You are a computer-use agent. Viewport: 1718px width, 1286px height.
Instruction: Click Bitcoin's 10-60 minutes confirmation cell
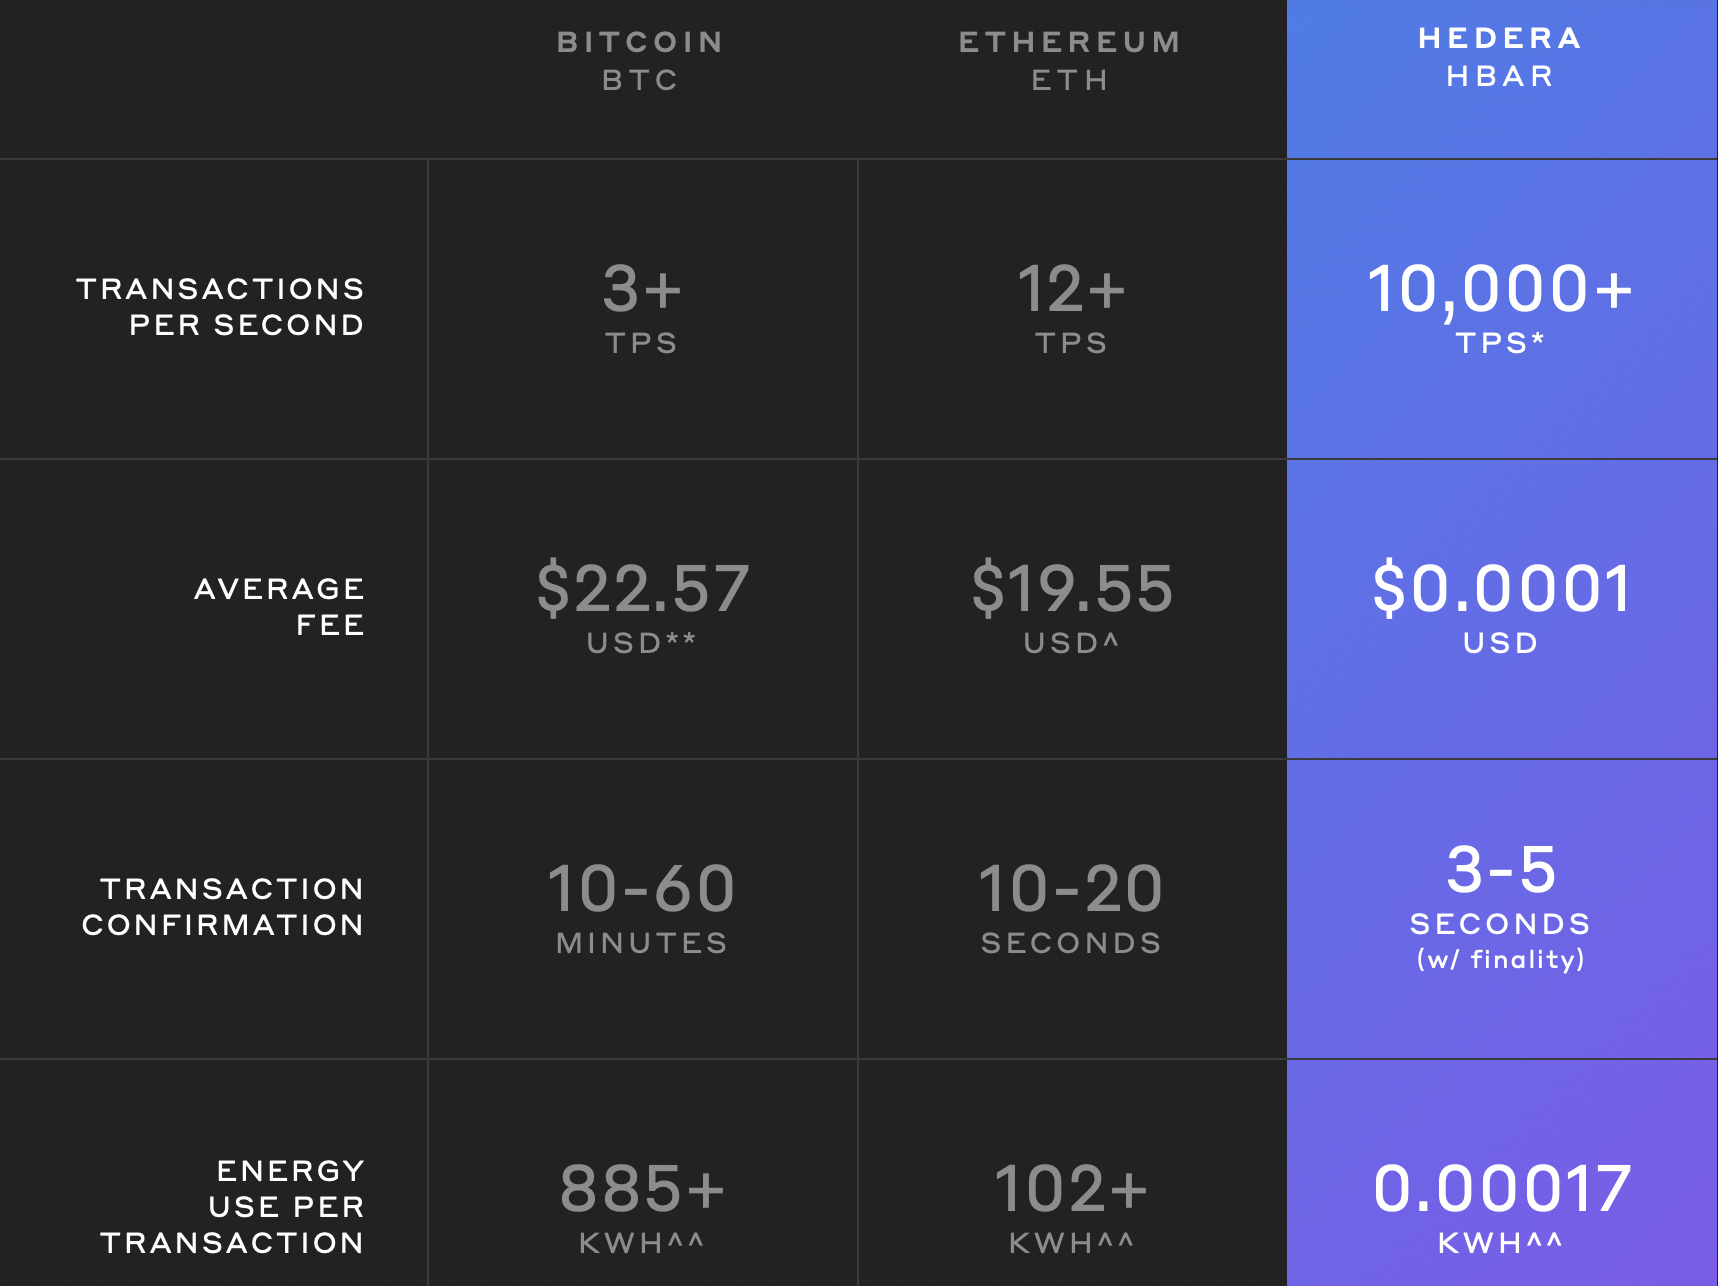641,907
